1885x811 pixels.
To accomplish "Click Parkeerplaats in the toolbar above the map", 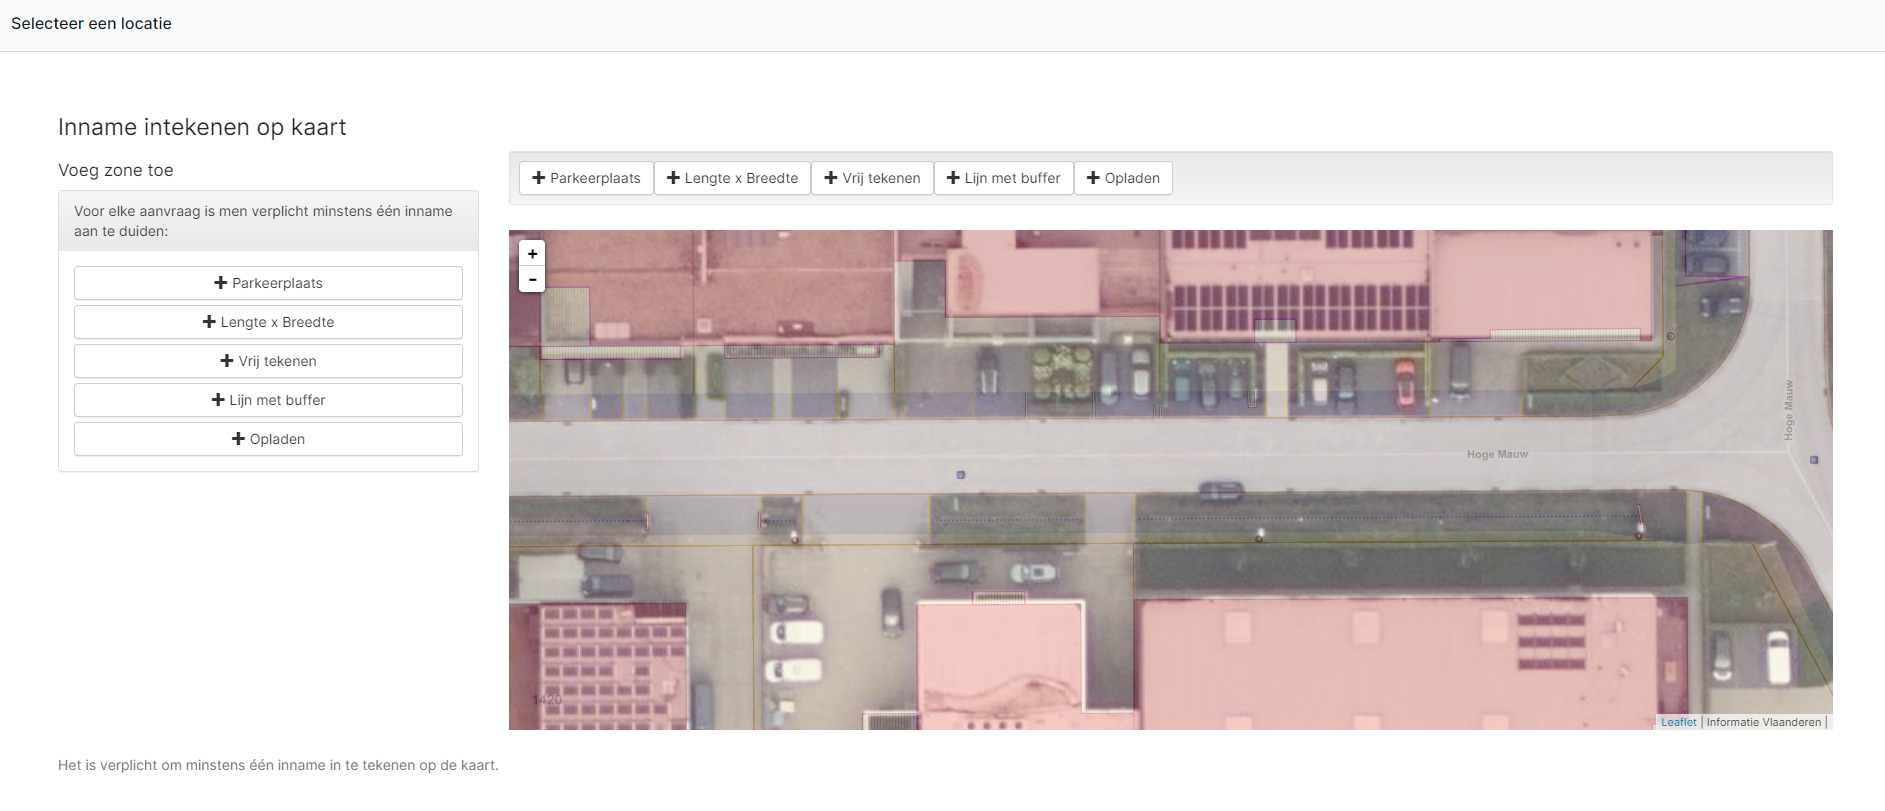I will click(586, 178).
